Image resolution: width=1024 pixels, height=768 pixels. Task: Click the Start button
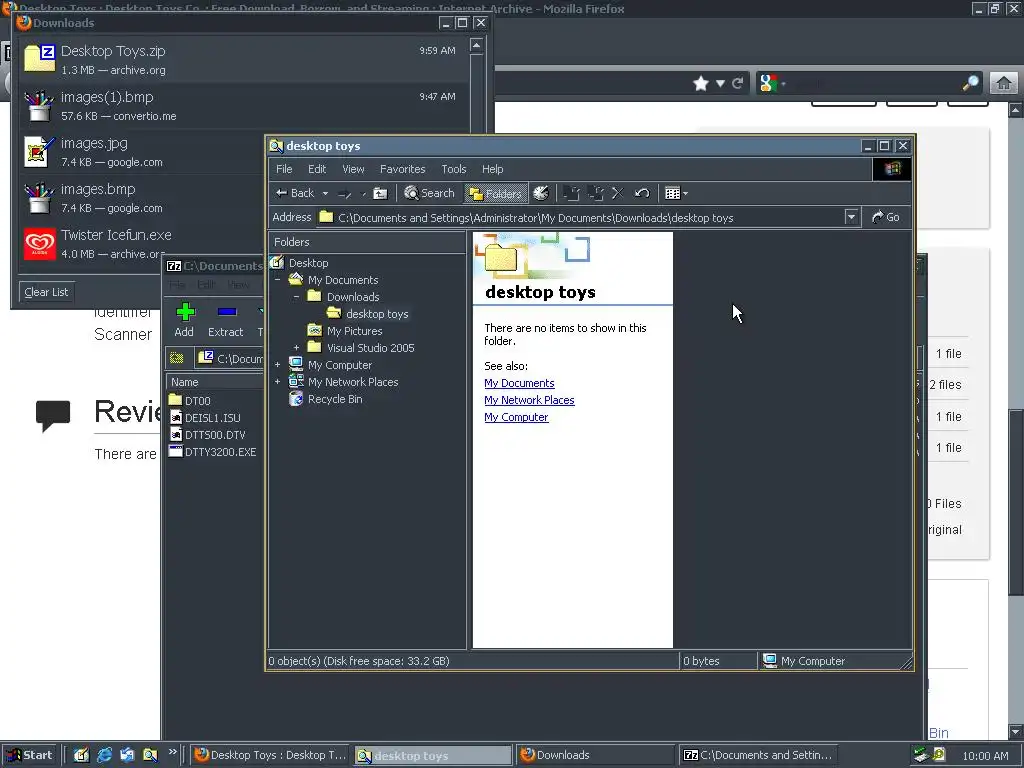(29, 755)
